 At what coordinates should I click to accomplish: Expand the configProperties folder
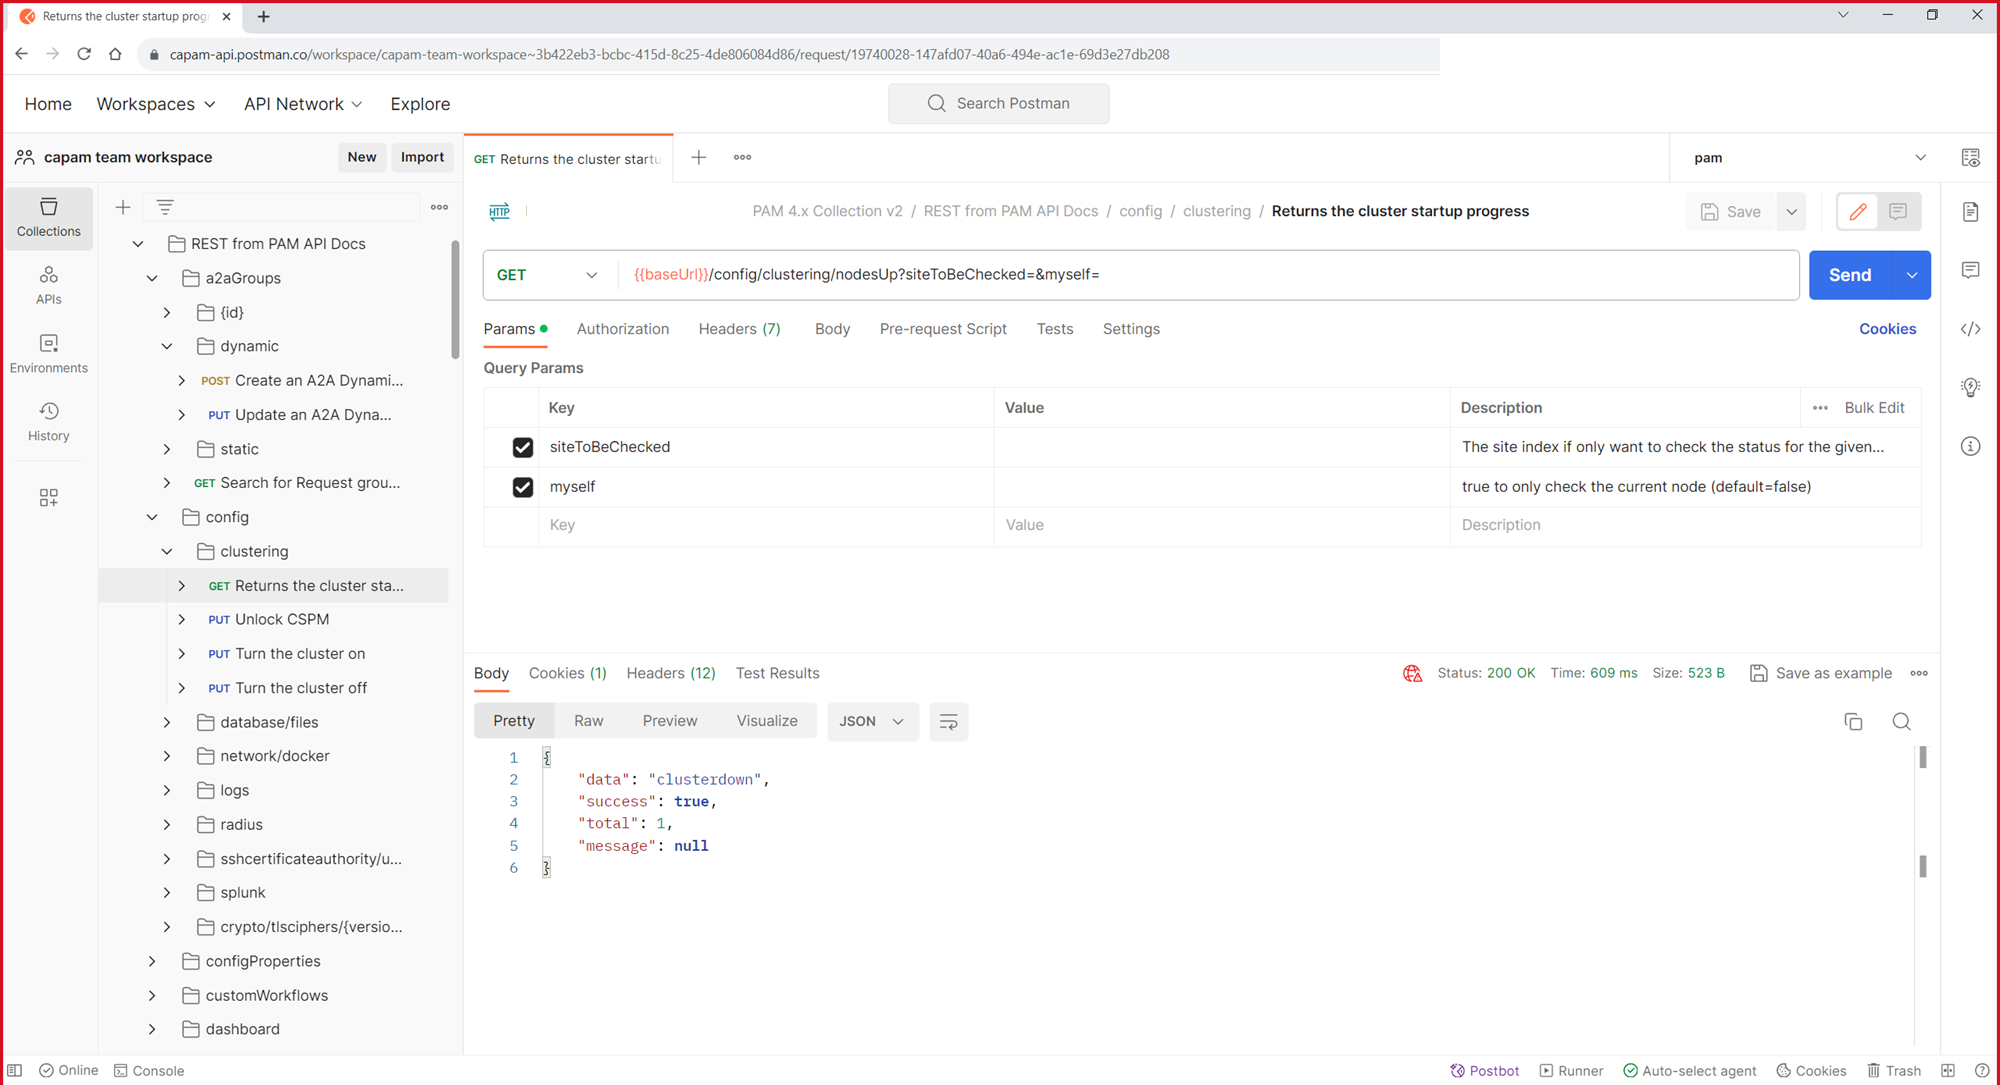(152, 961)
